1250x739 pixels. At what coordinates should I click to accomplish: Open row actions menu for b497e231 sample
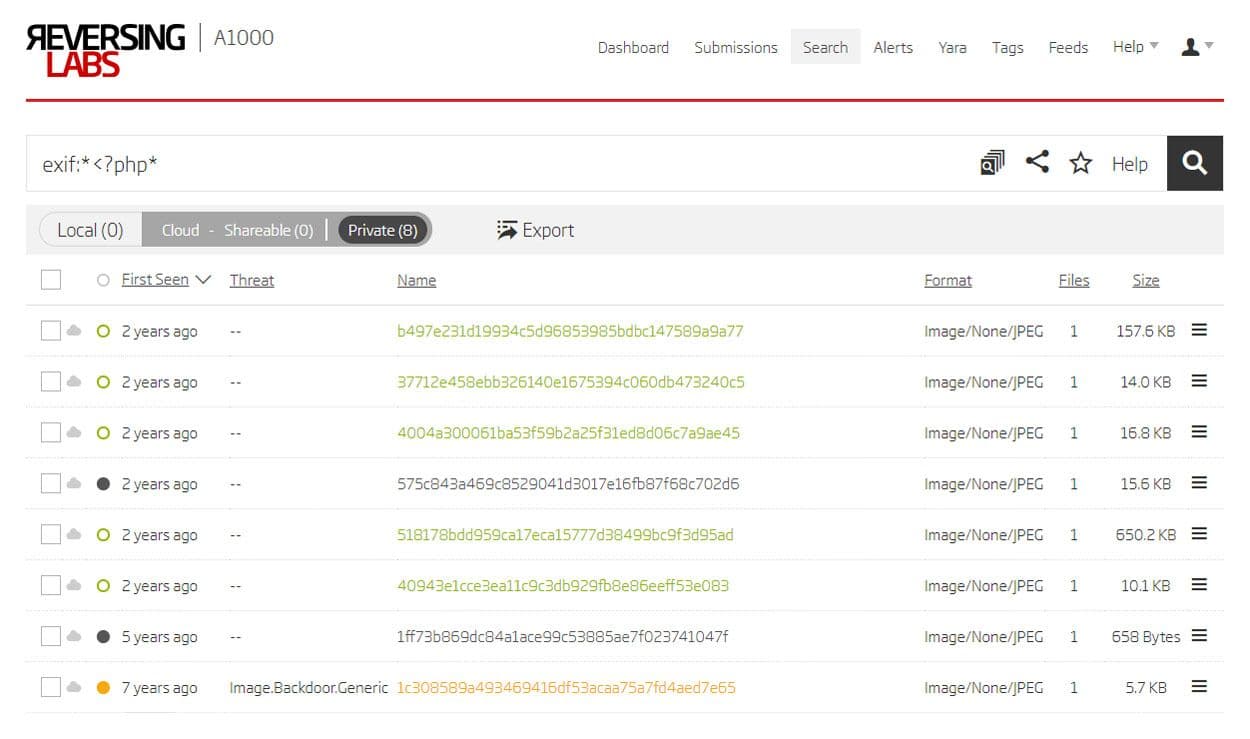(x=1199, y=330)
